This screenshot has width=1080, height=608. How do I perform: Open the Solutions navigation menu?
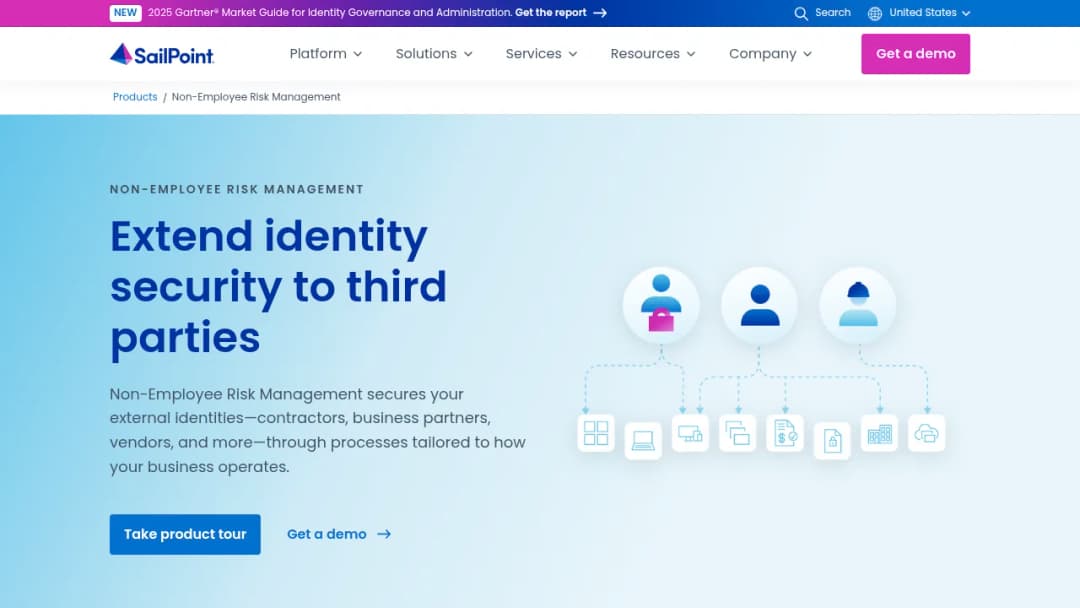pyautogui.click(x=434, y=54)
